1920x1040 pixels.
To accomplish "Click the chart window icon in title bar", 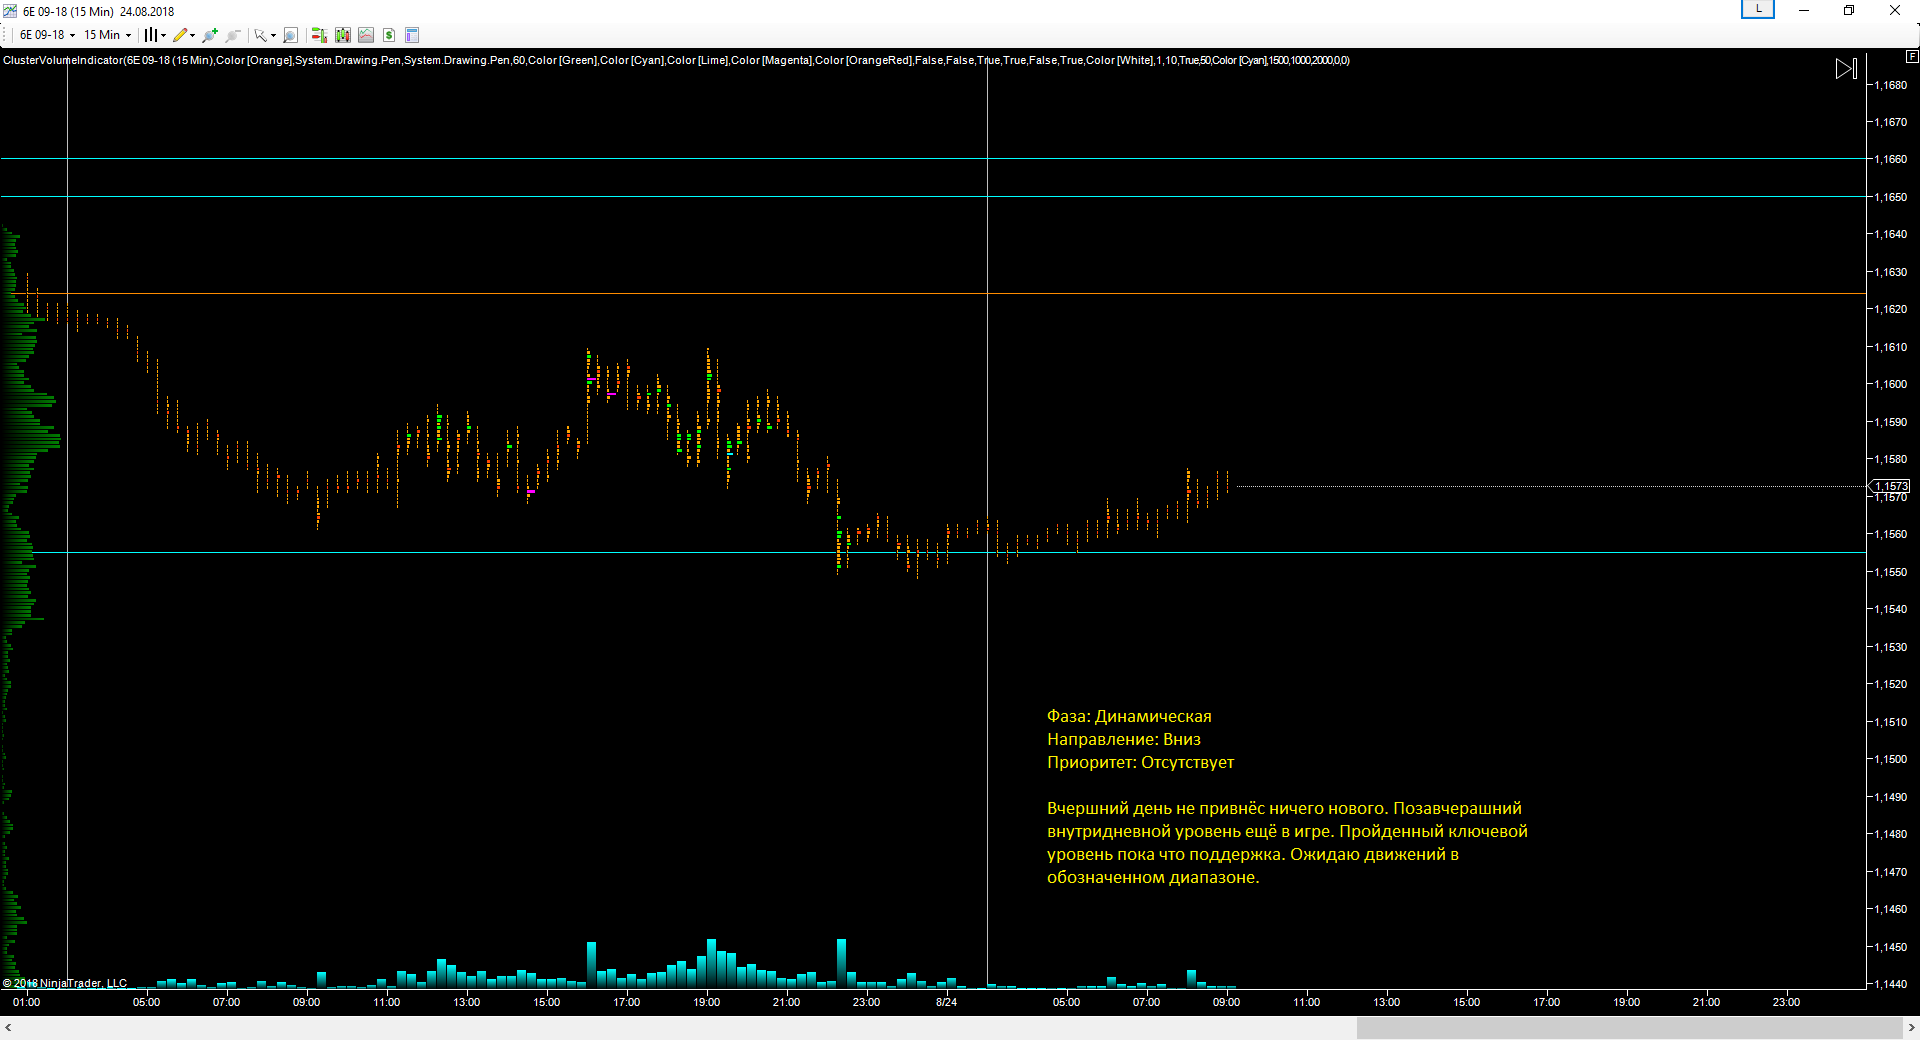I will click(10, 11).
